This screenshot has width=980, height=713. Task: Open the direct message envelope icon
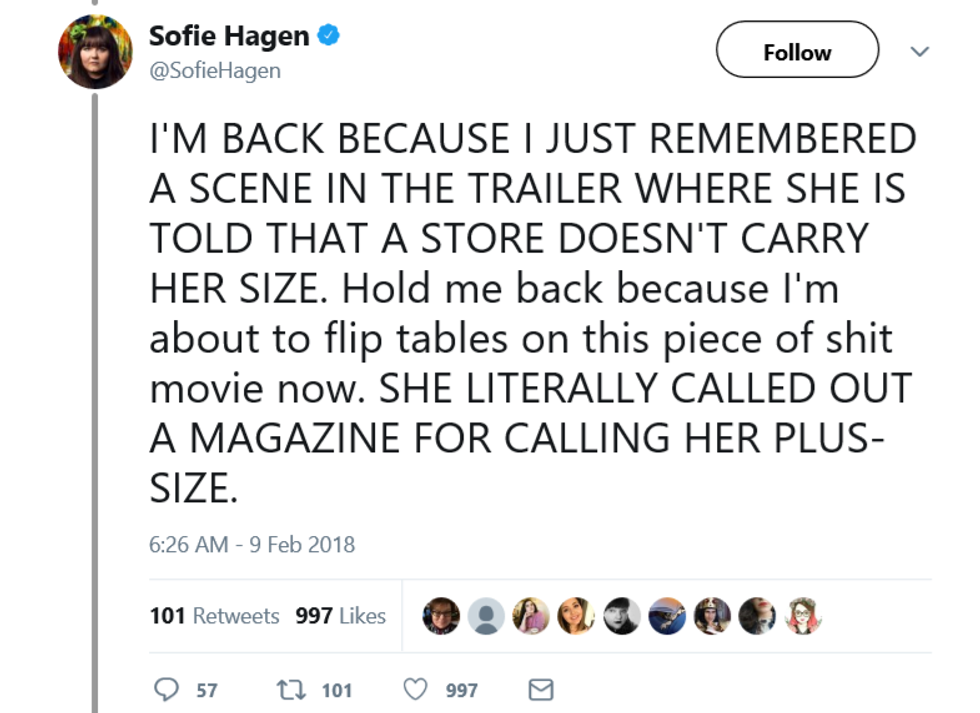(540, 689)
